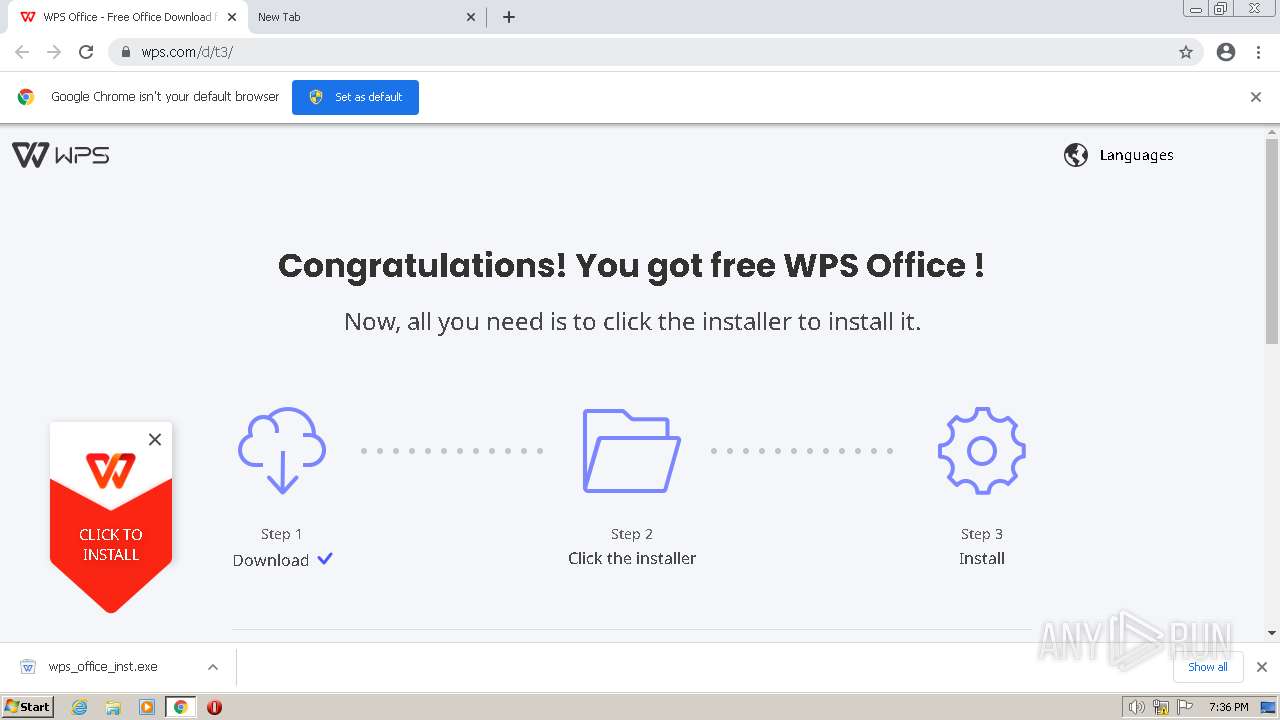Open the Languages selector text
The width and height of the screenshot is (1280, 720).
pyautogui.click(x=1136, y=155)
